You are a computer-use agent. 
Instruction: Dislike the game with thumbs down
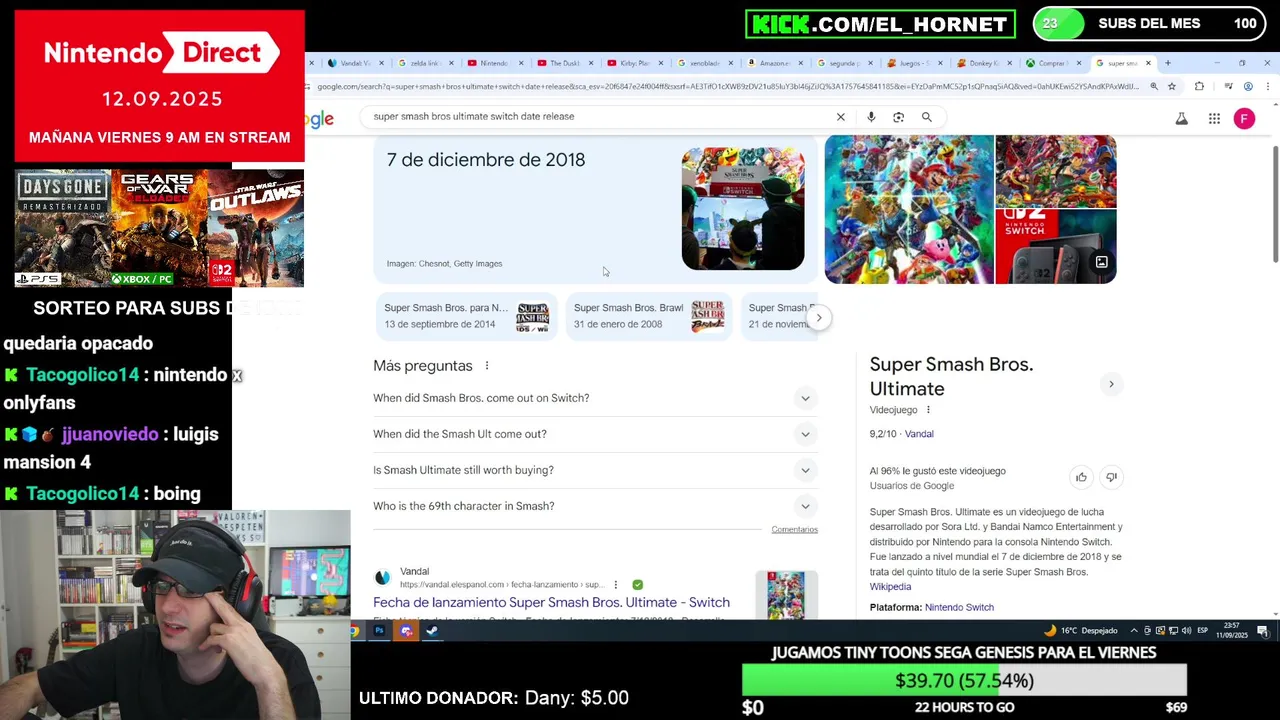click(1111, 478)
